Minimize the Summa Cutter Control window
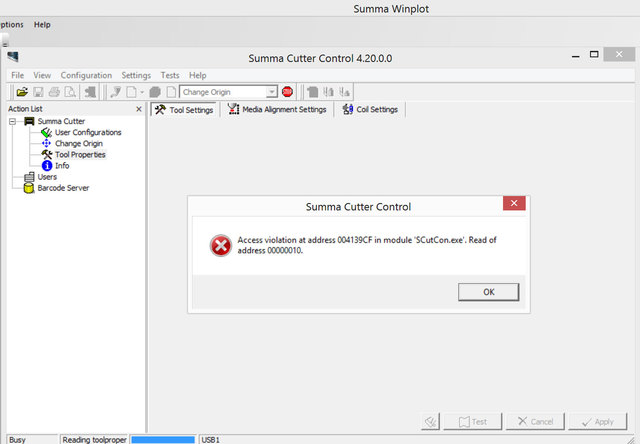640x444 pixels. pyautogui.click(x=576, y=56)
